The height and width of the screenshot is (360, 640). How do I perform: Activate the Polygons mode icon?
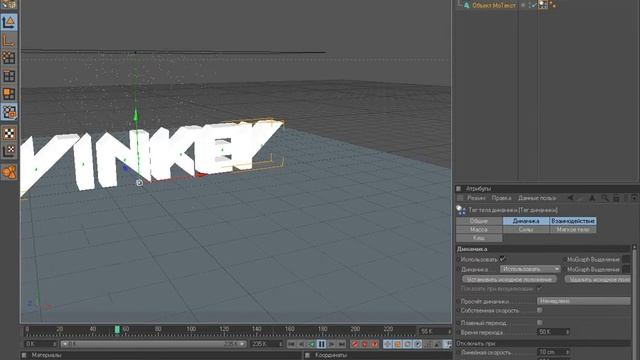point(9,94)
